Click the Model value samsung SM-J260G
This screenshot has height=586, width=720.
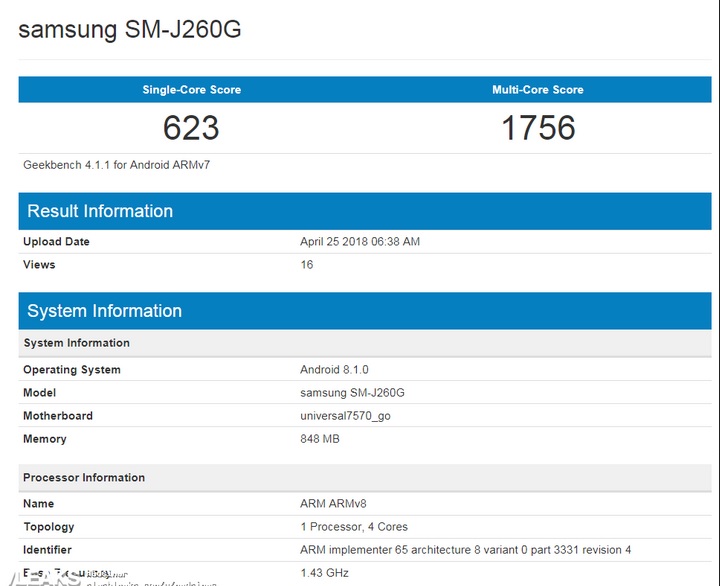[x=352, y=393]
